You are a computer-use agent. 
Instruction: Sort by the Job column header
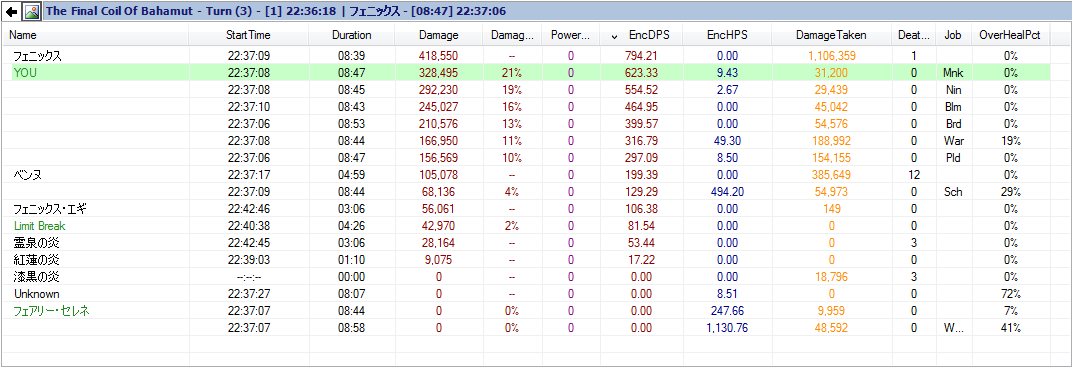(953, 35)
